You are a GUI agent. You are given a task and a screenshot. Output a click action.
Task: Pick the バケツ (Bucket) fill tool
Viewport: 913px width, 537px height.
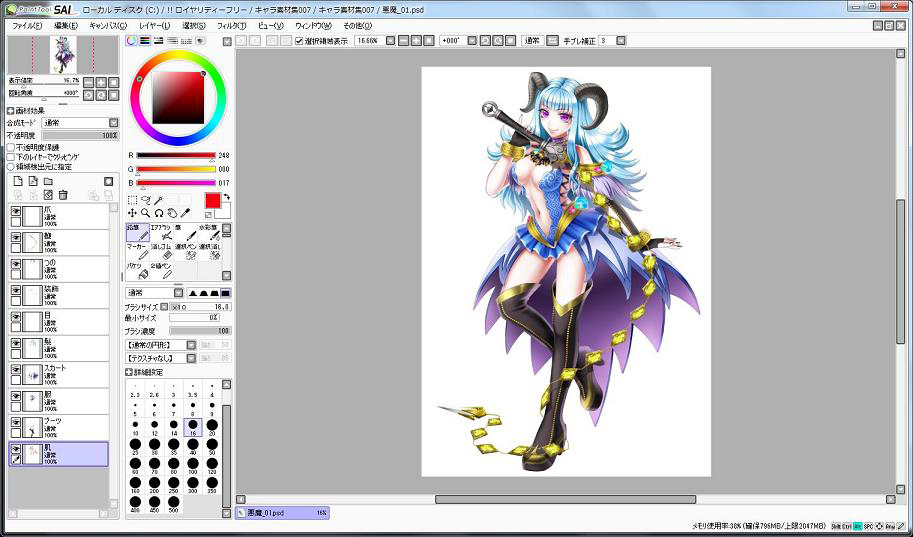[138, 270]
